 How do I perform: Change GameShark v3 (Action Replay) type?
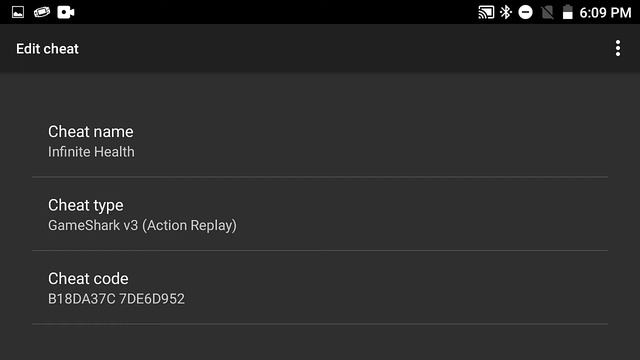(x=142, y=225)
